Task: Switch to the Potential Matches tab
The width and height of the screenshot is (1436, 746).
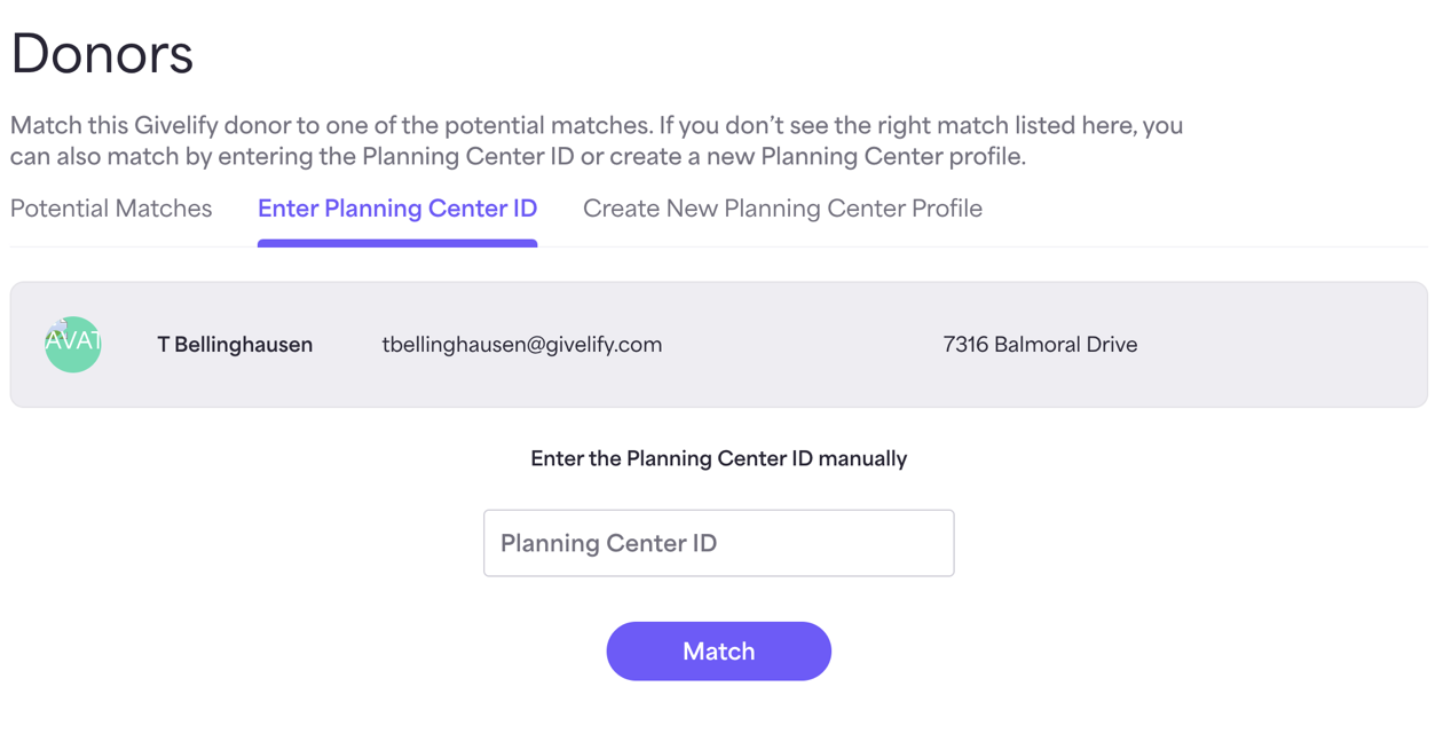Action: pyautogui.click(x=111, y=208)
